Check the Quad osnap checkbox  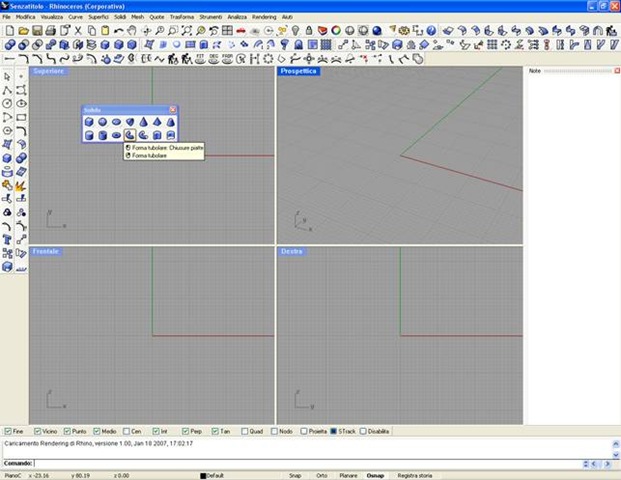click(x=244, y=430)
